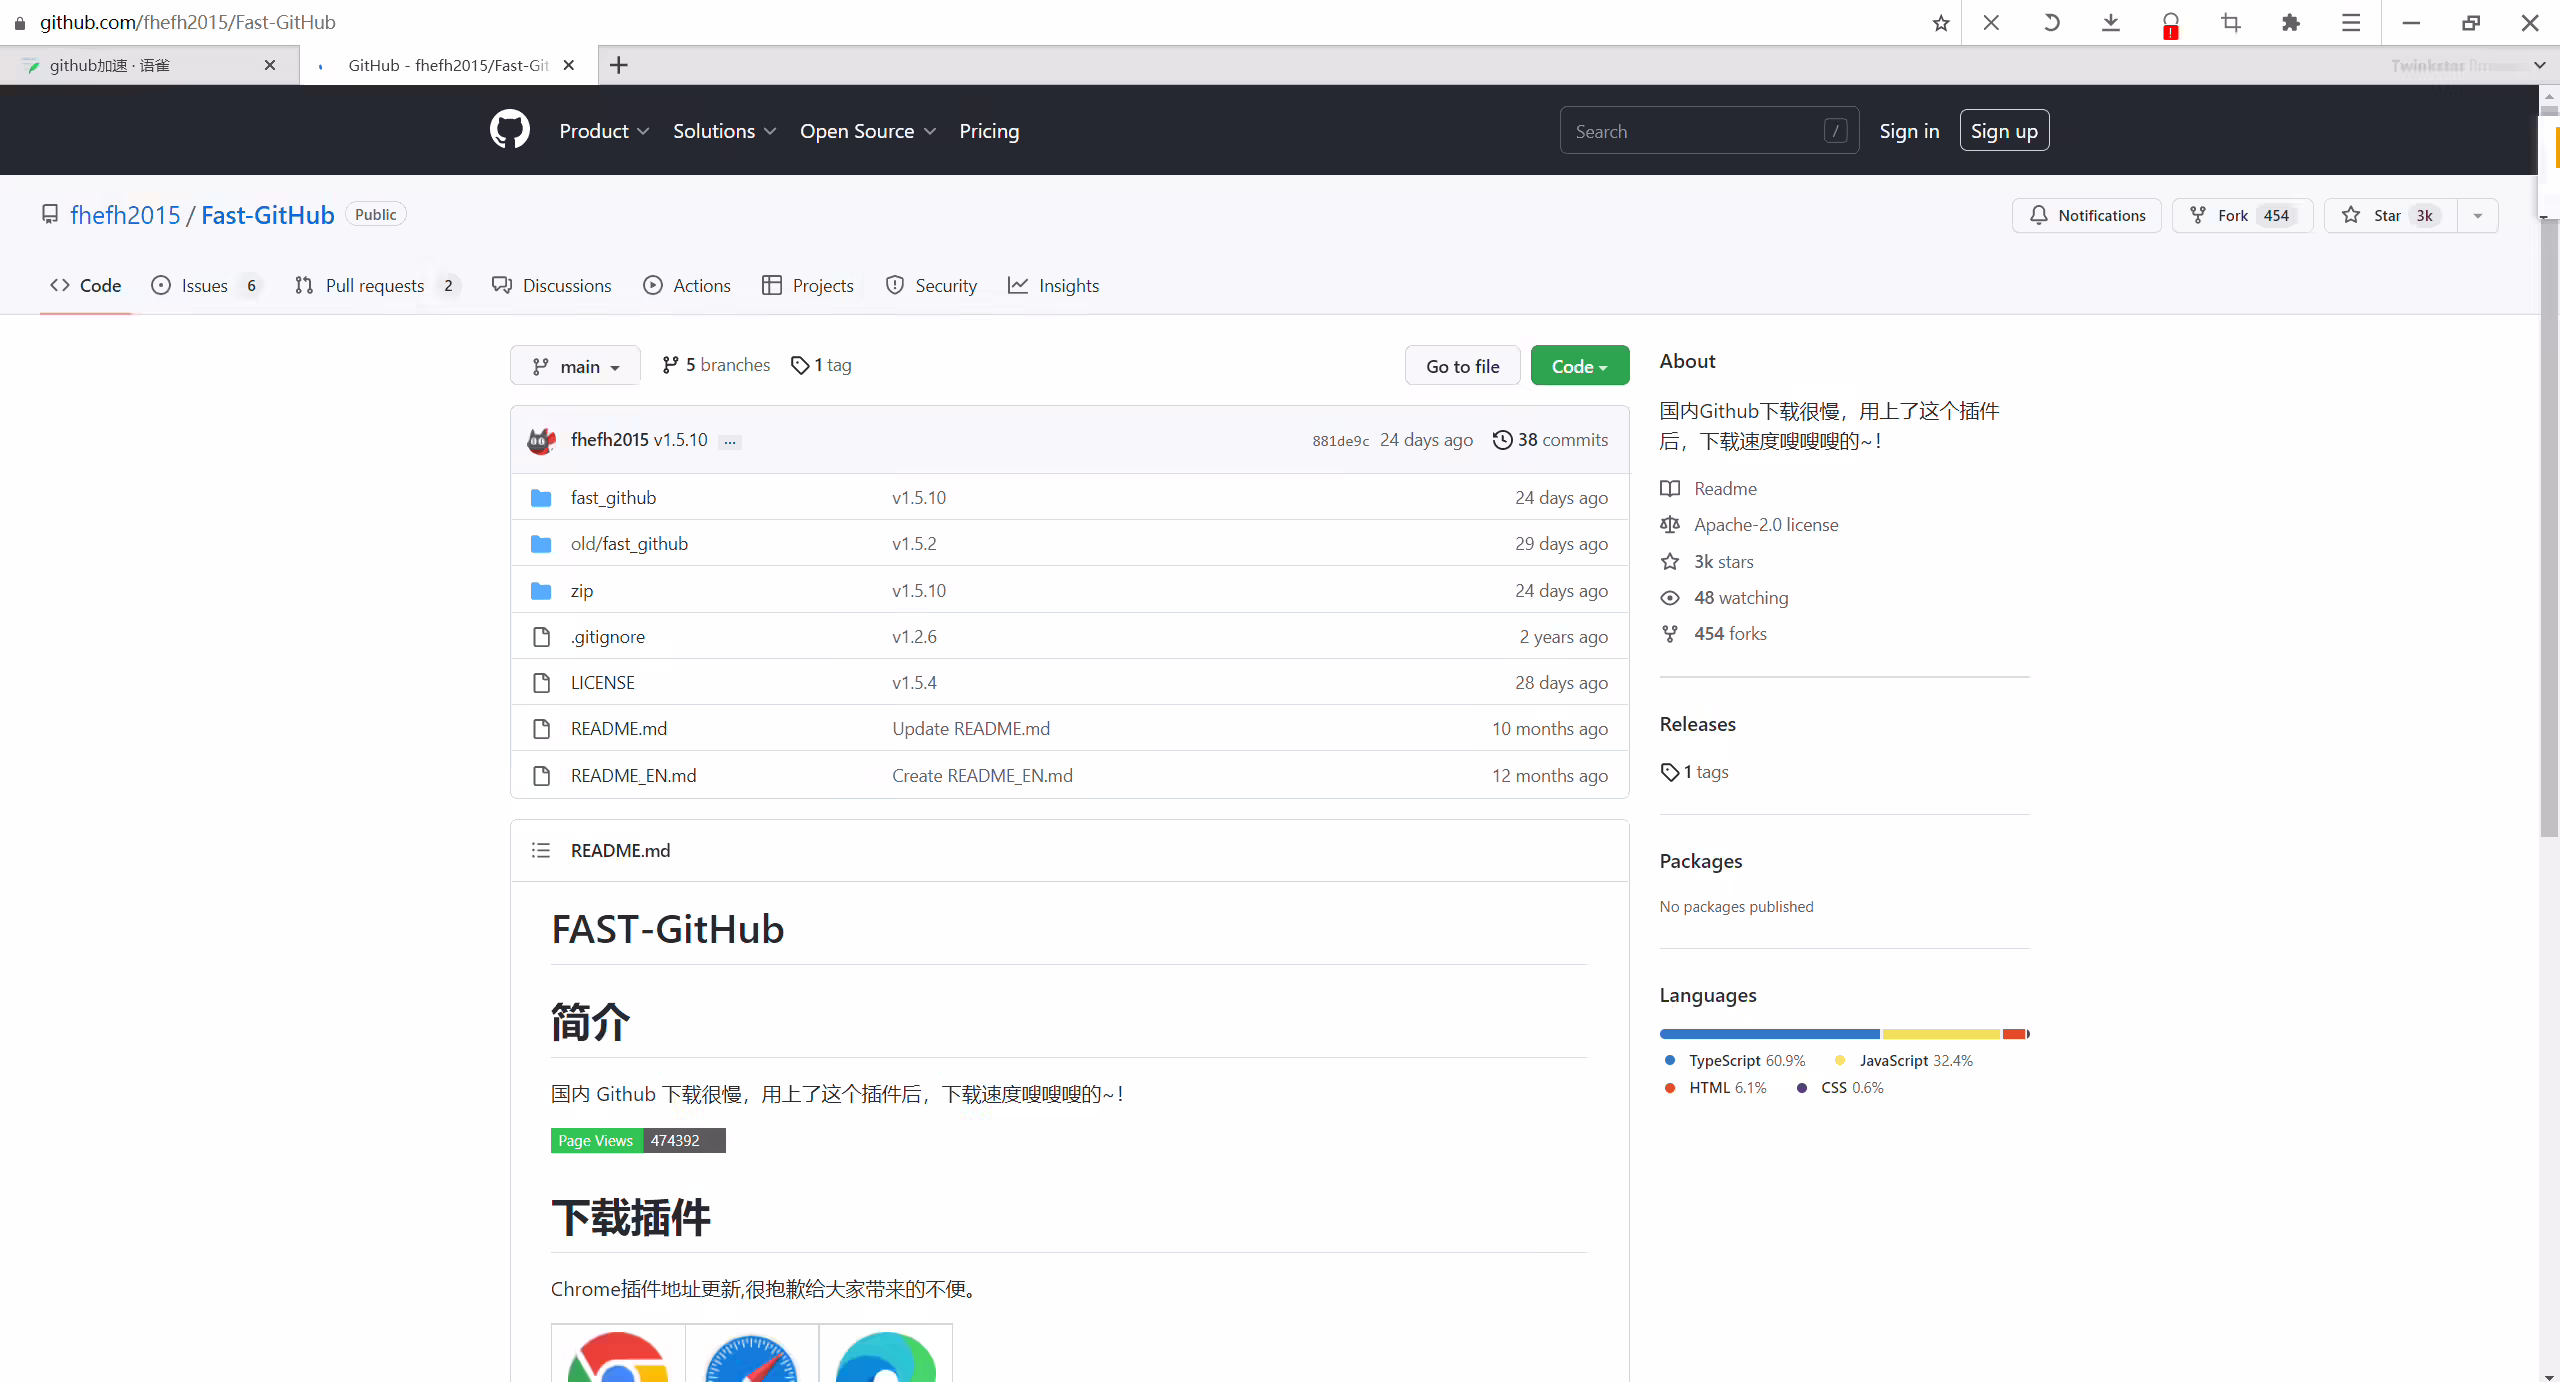Screen dimensions: 2560x1382
Task: Reload the page with the refresh icon
Action: (x=2051, y=22)
